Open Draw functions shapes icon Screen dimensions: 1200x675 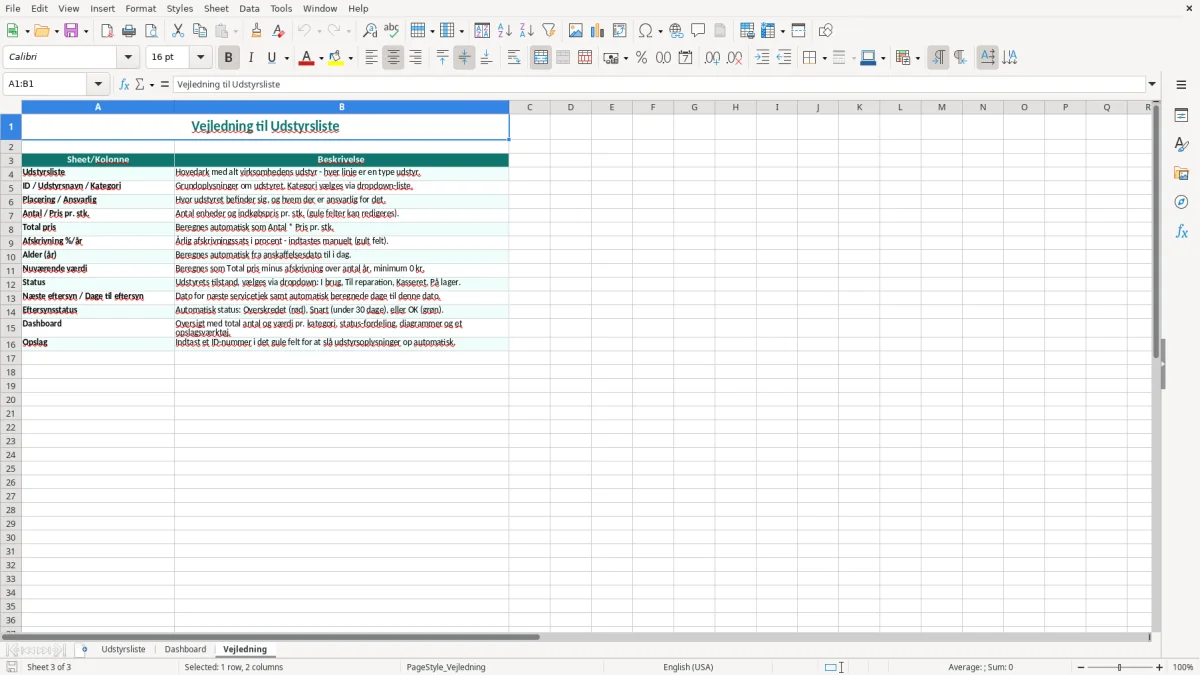coord(825,31)
